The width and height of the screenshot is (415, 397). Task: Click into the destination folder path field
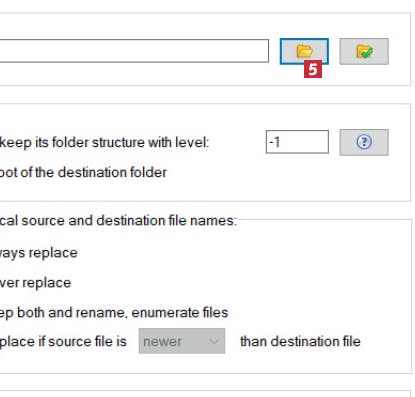click(134, 51)
